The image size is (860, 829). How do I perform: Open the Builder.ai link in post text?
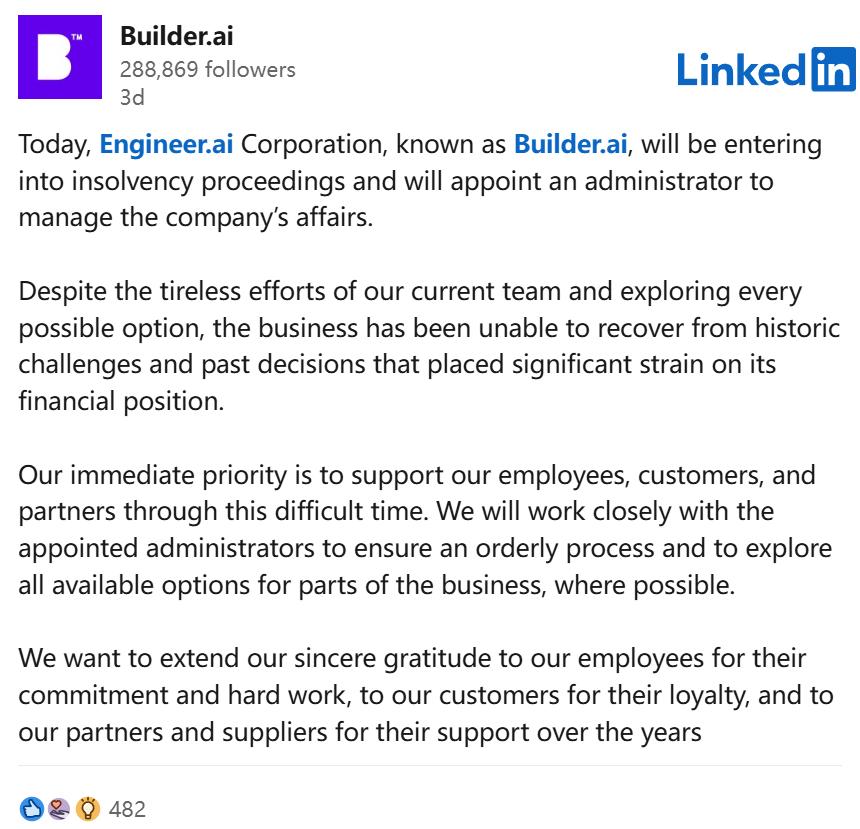(570, 144)
